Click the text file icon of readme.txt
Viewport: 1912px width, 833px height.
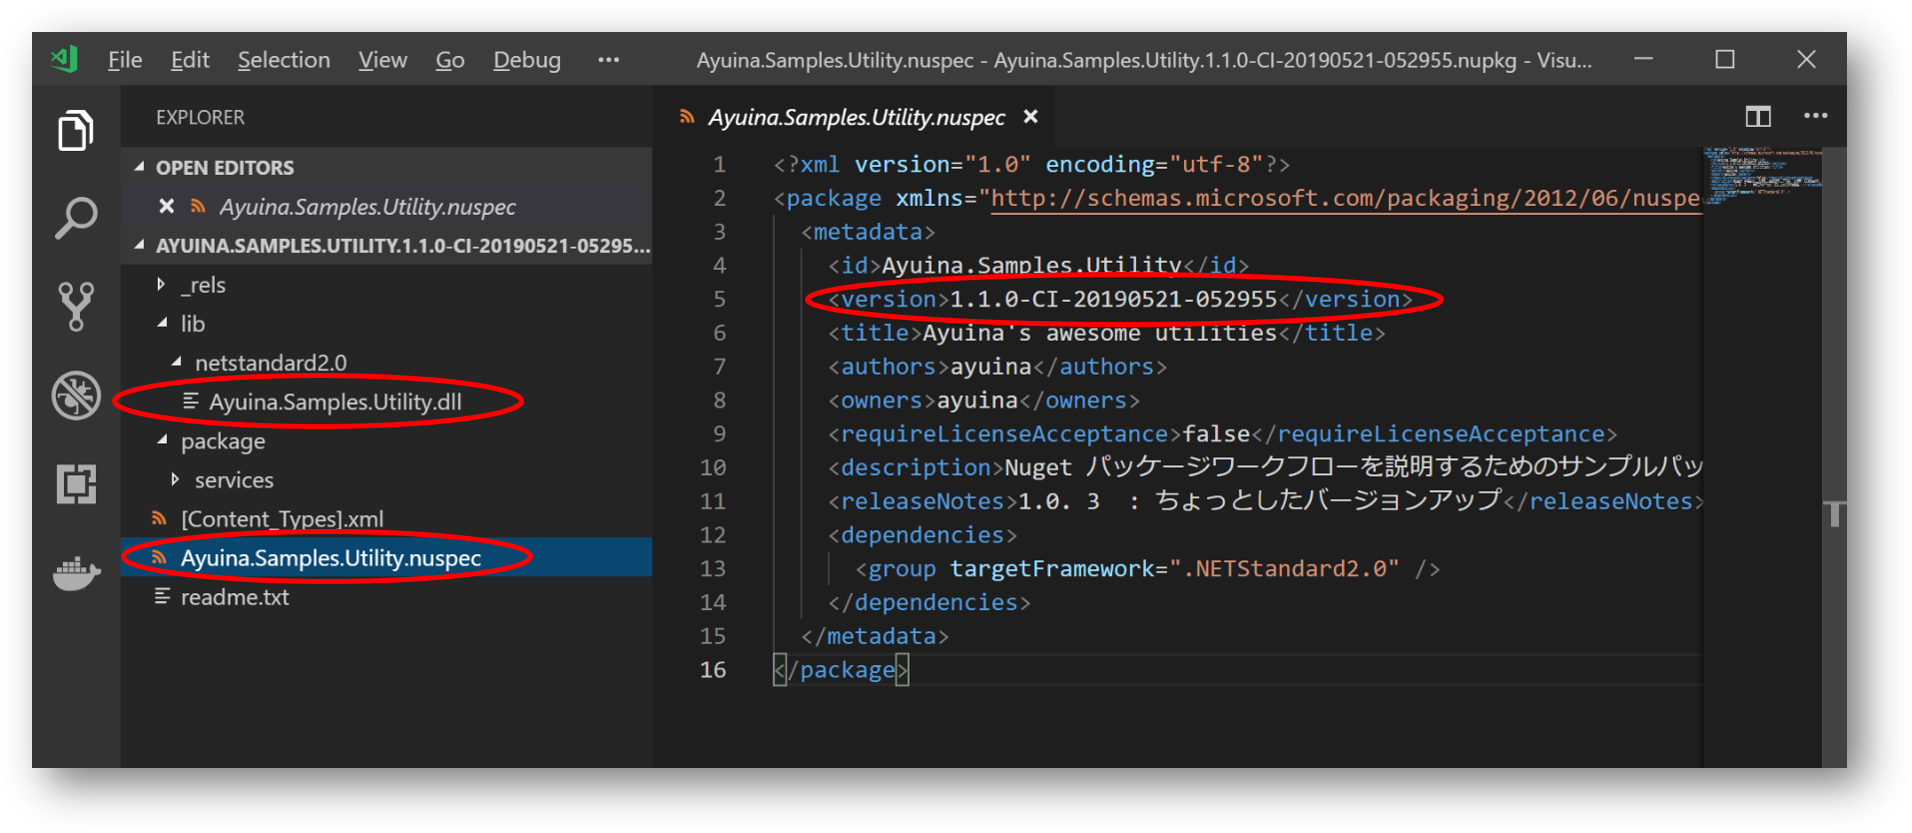[162, 596]
